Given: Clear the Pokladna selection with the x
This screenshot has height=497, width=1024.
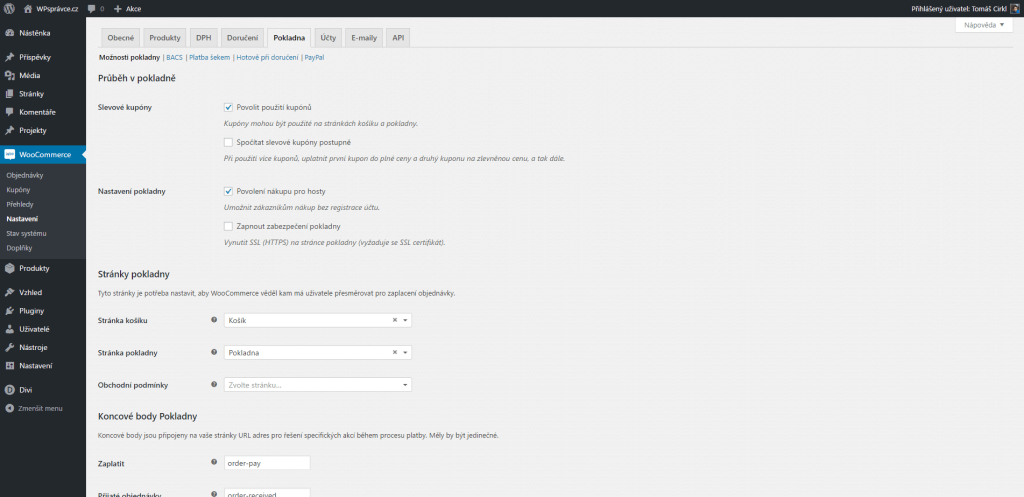Looking at the screenshot, I should click(x=394, y=352).
